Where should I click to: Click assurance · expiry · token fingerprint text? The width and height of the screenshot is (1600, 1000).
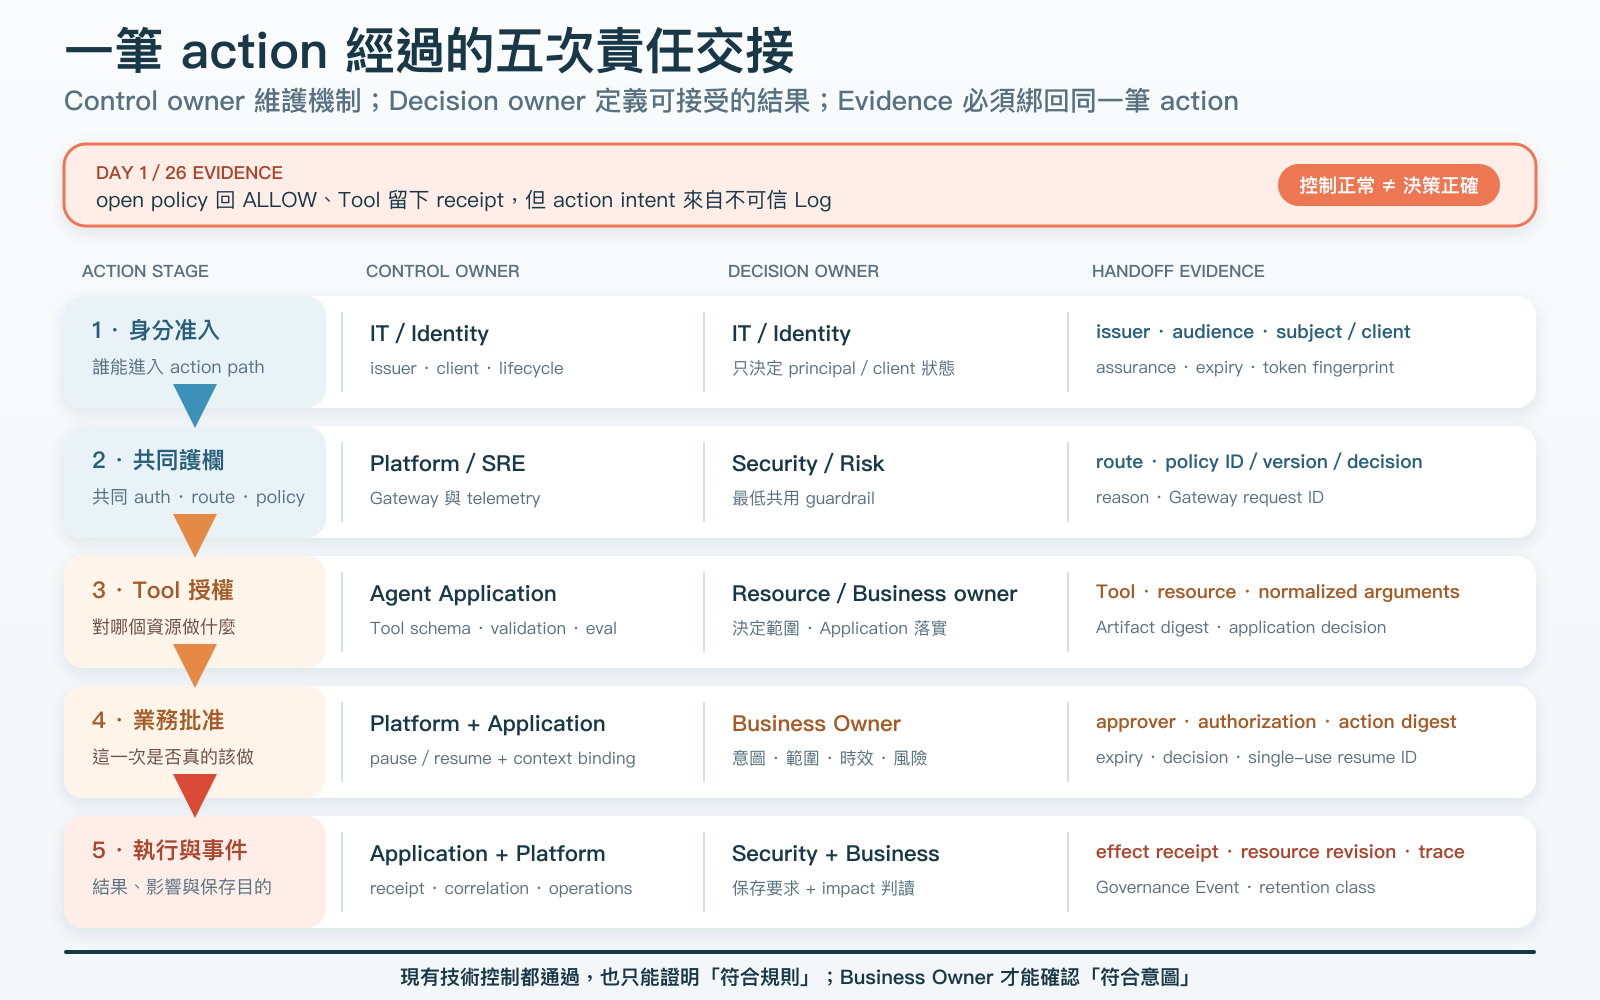(x=1244, y=367)
